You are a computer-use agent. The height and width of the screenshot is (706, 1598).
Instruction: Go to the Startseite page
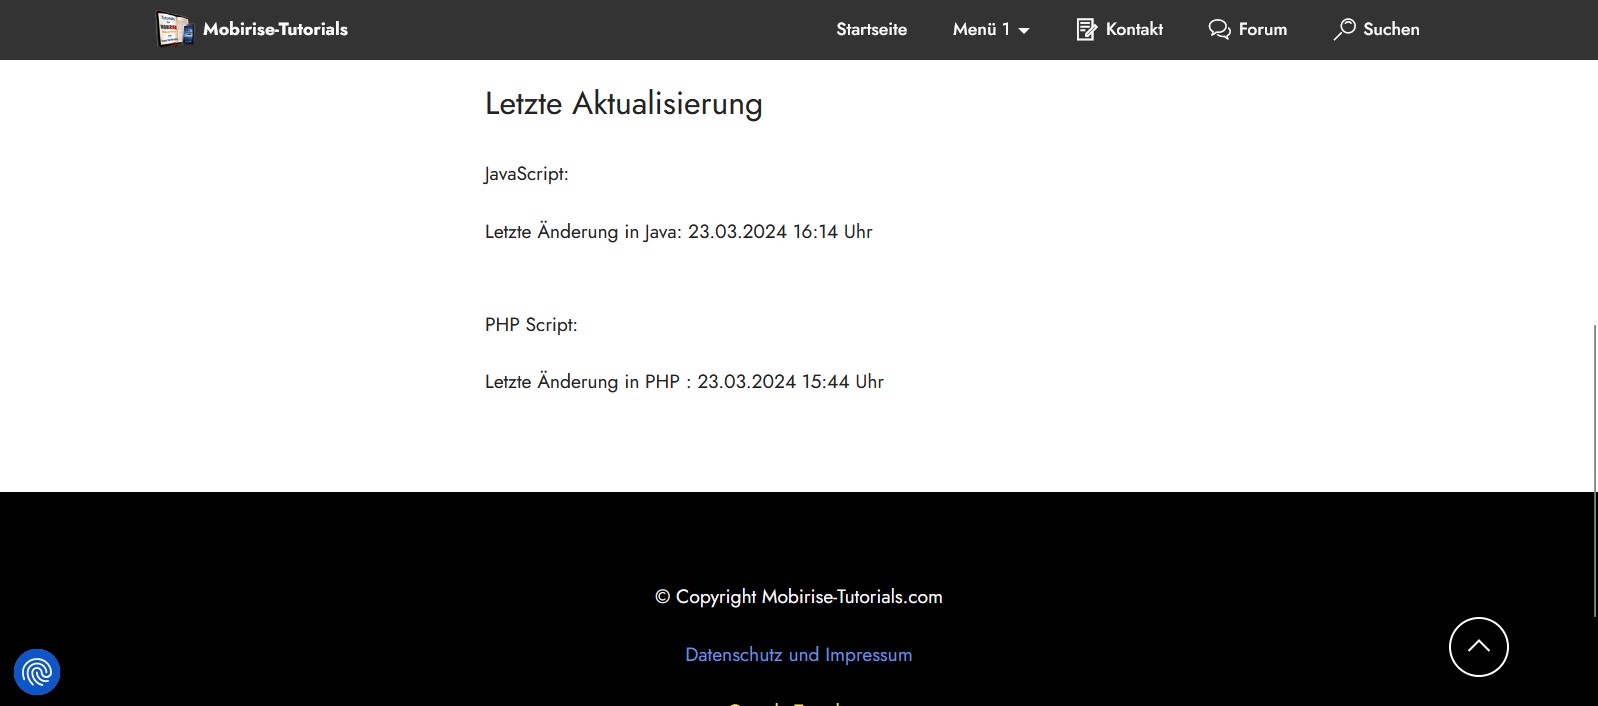point(871,29)
